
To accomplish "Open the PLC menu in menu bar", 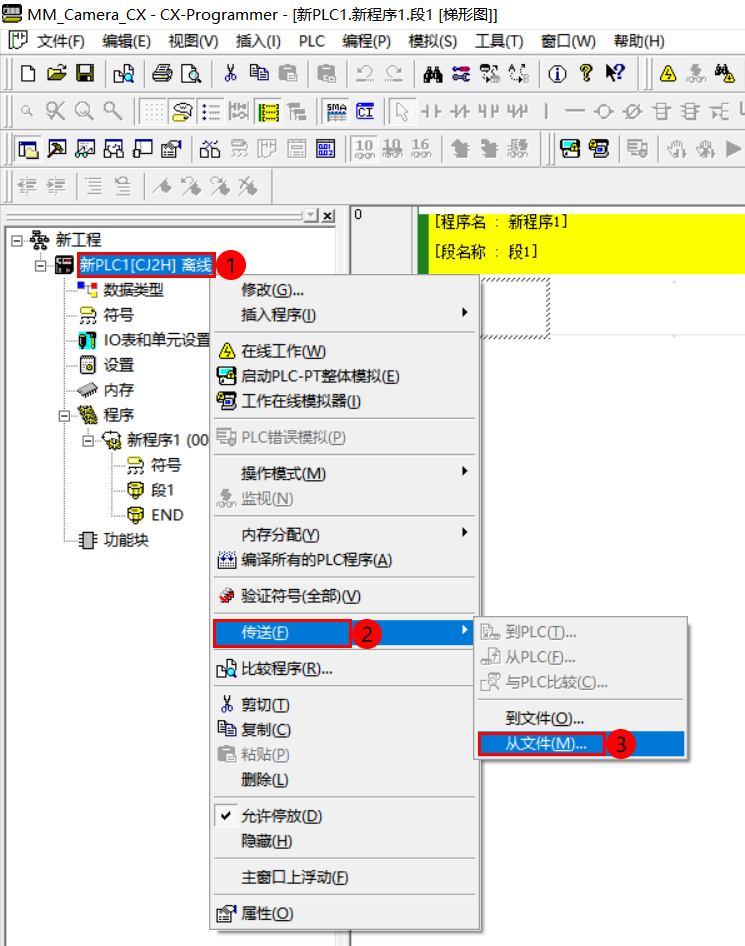I will 312,41.
